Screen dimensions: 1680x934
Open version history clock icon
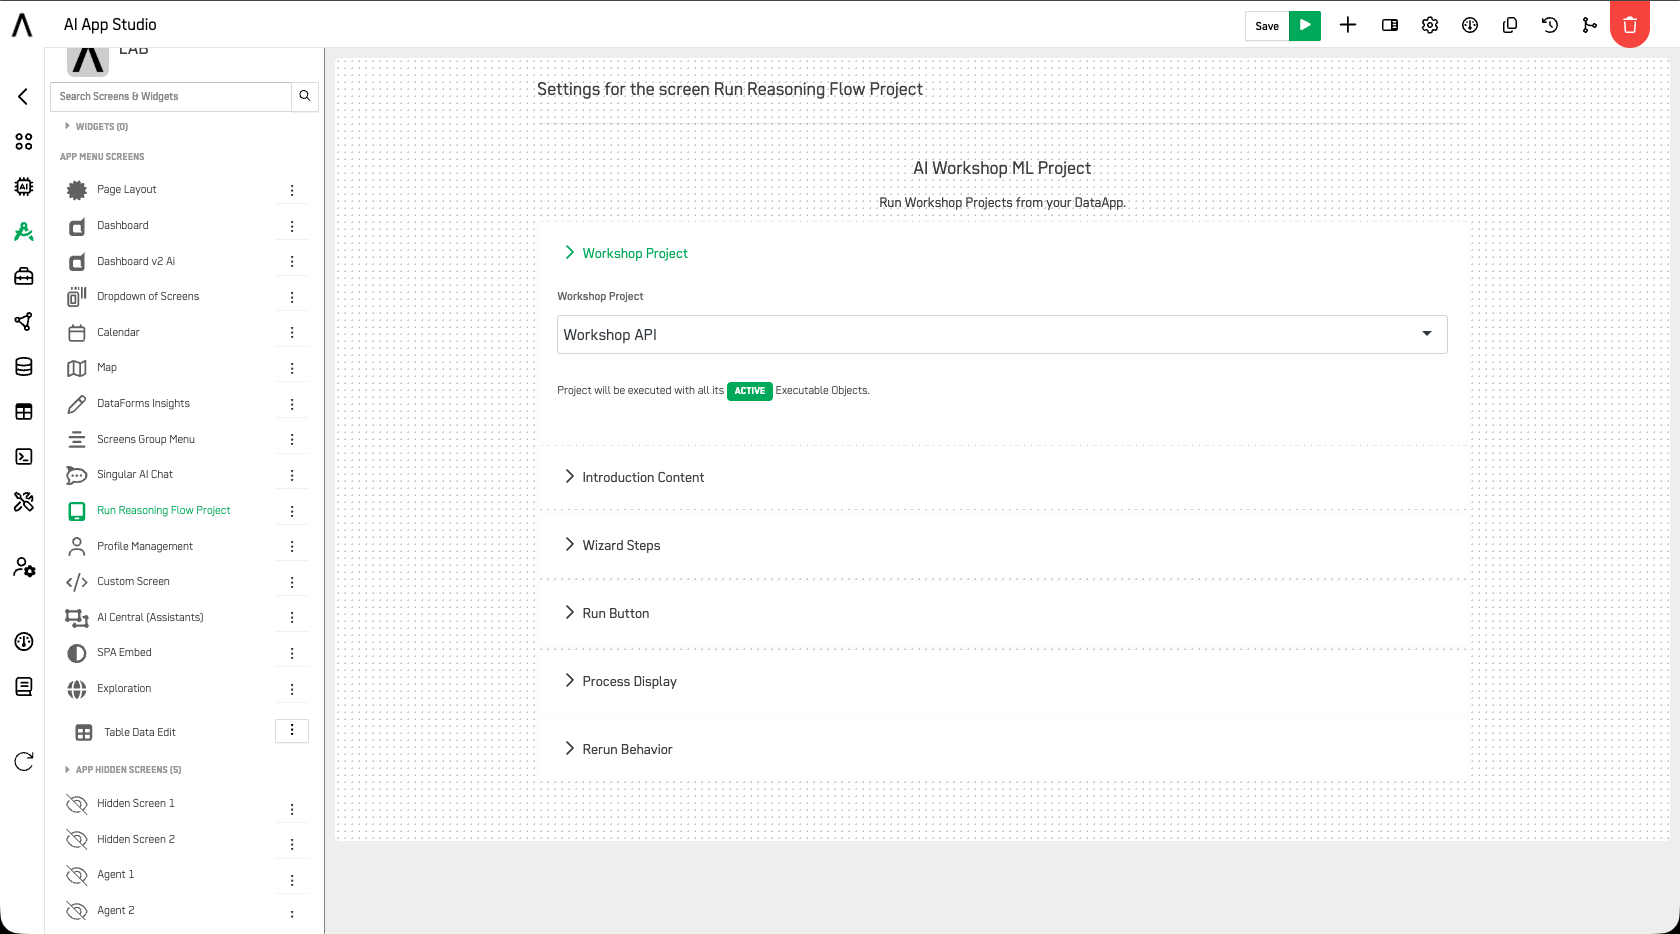coord(1550,25)
